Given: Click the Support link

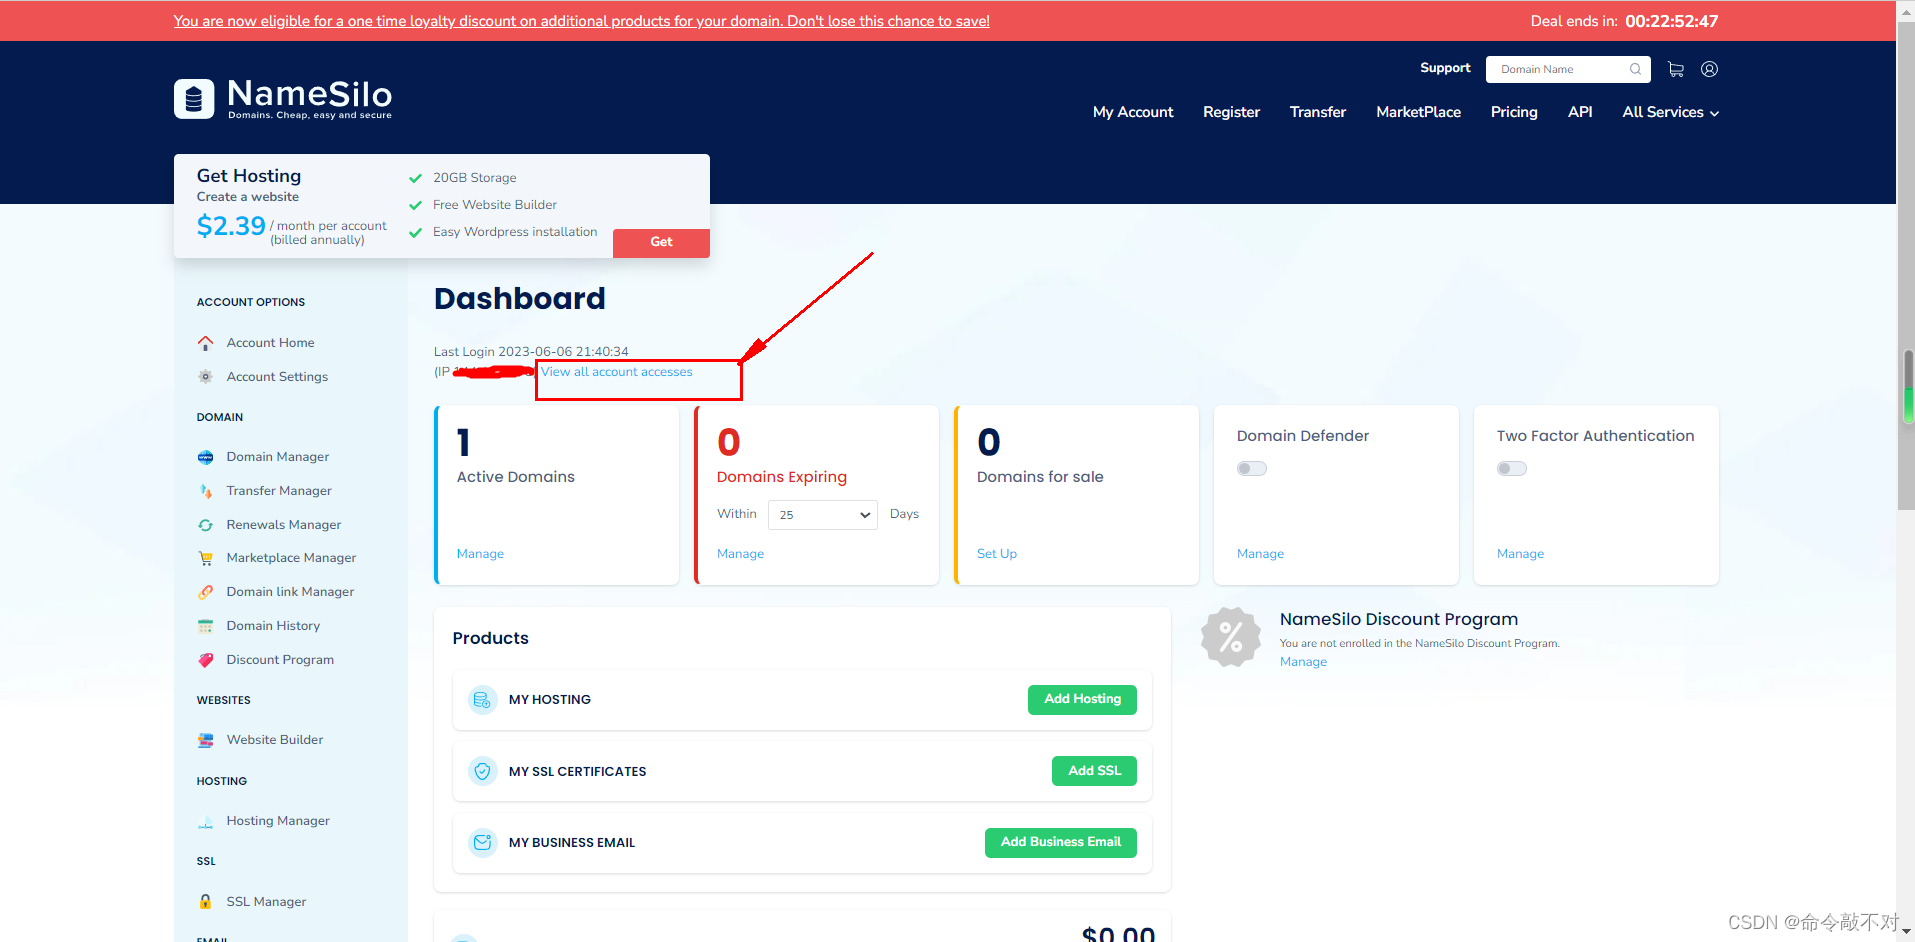Looking at the screenshot, I should pos(1445,68).
